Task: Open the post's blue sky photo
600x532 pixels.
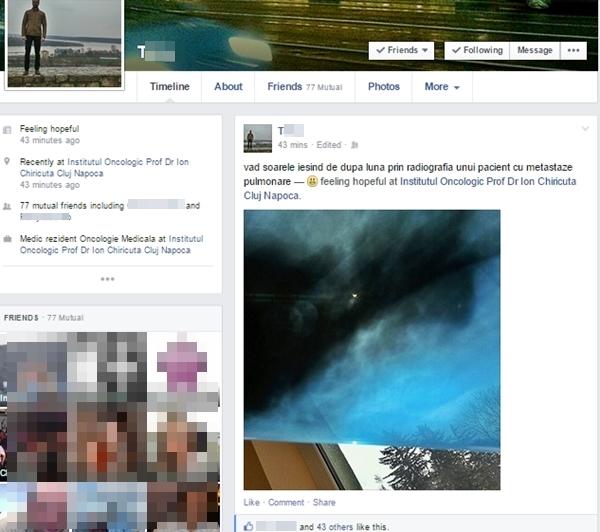Action: tap(372, 349)
